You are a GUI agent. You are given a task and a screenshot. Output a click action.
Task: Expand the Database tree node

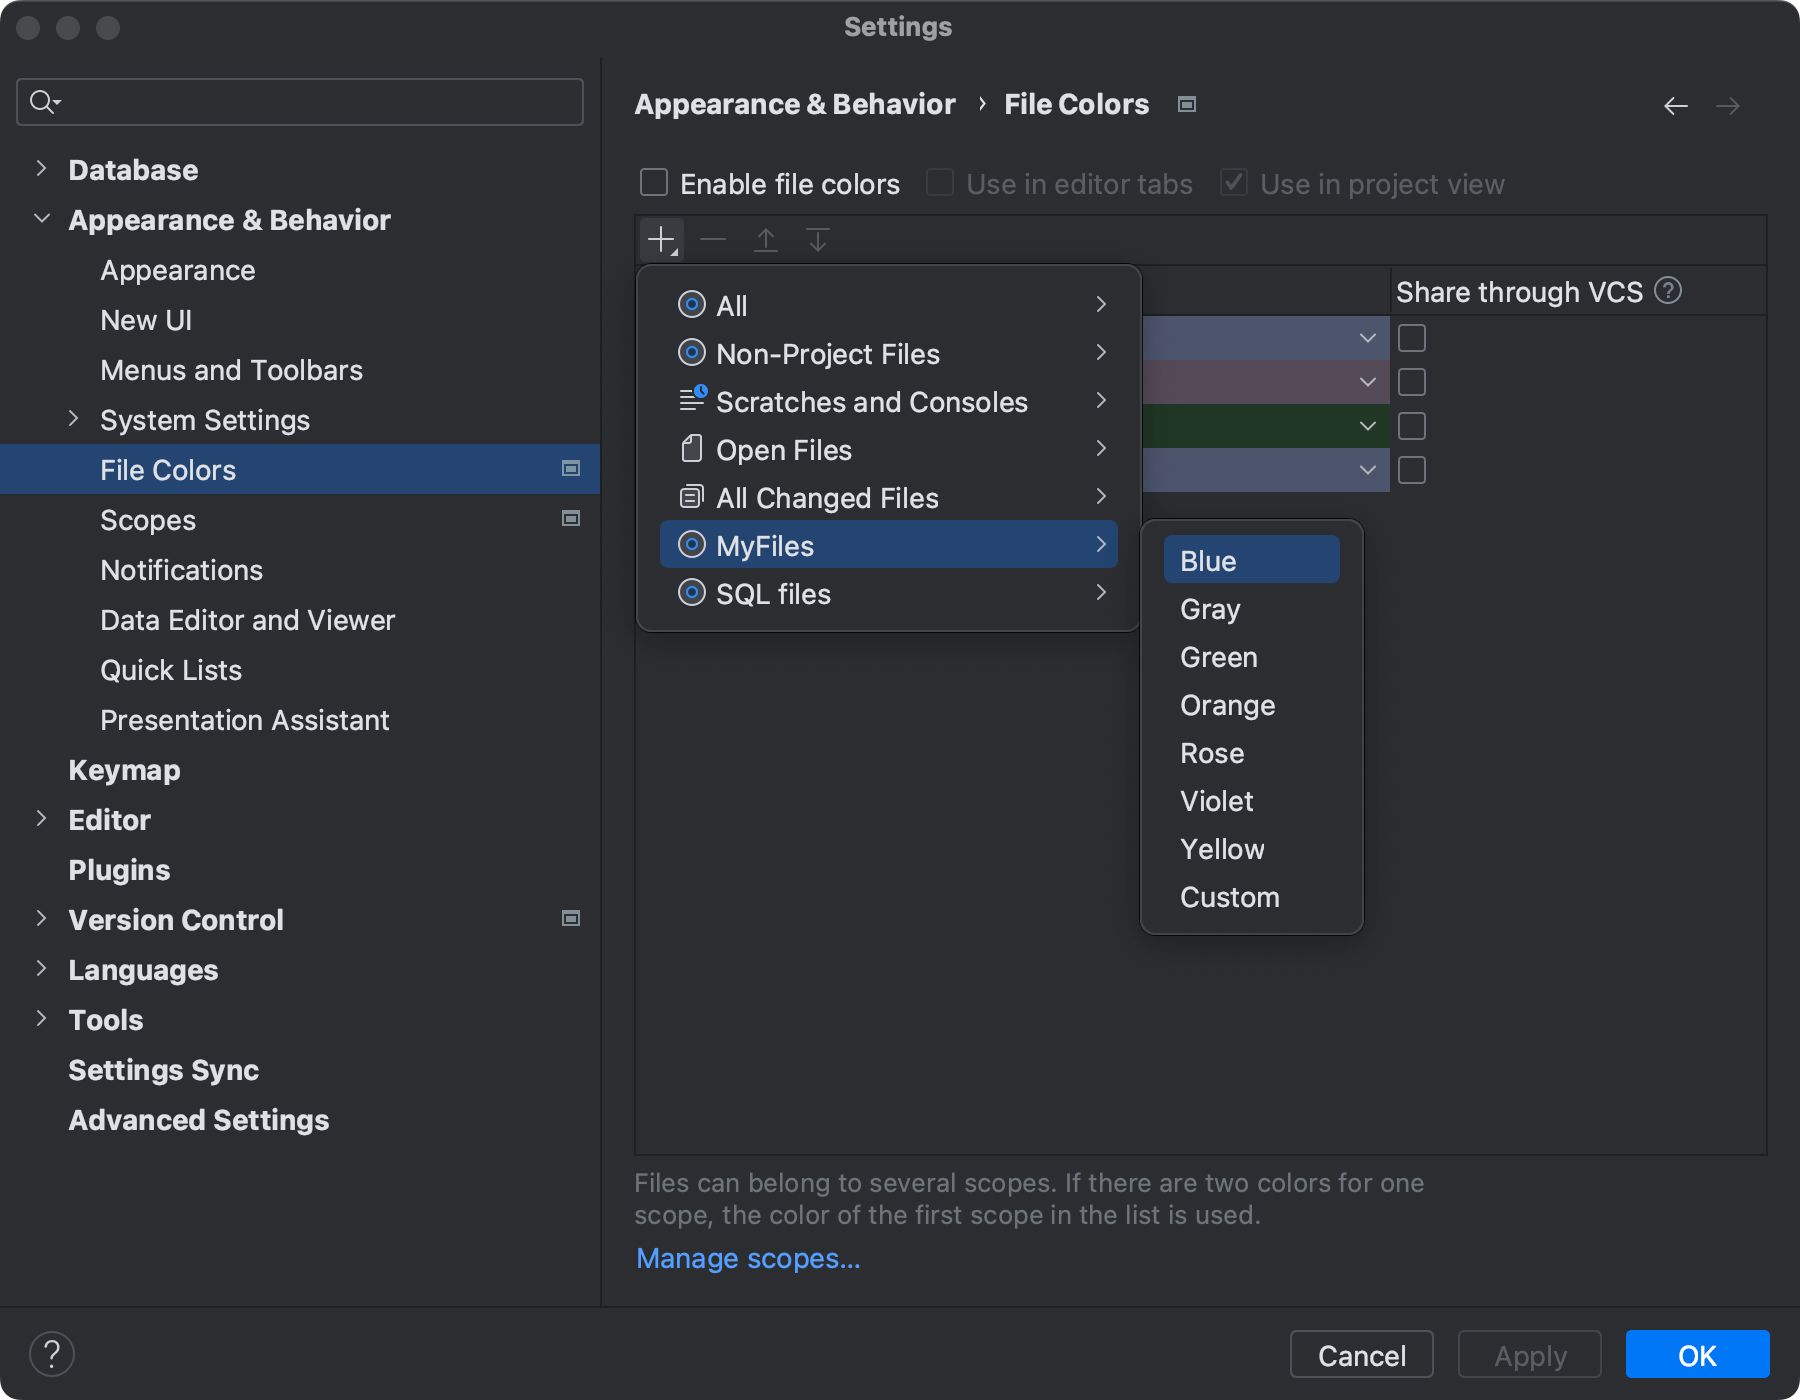[x=41, y=169]
